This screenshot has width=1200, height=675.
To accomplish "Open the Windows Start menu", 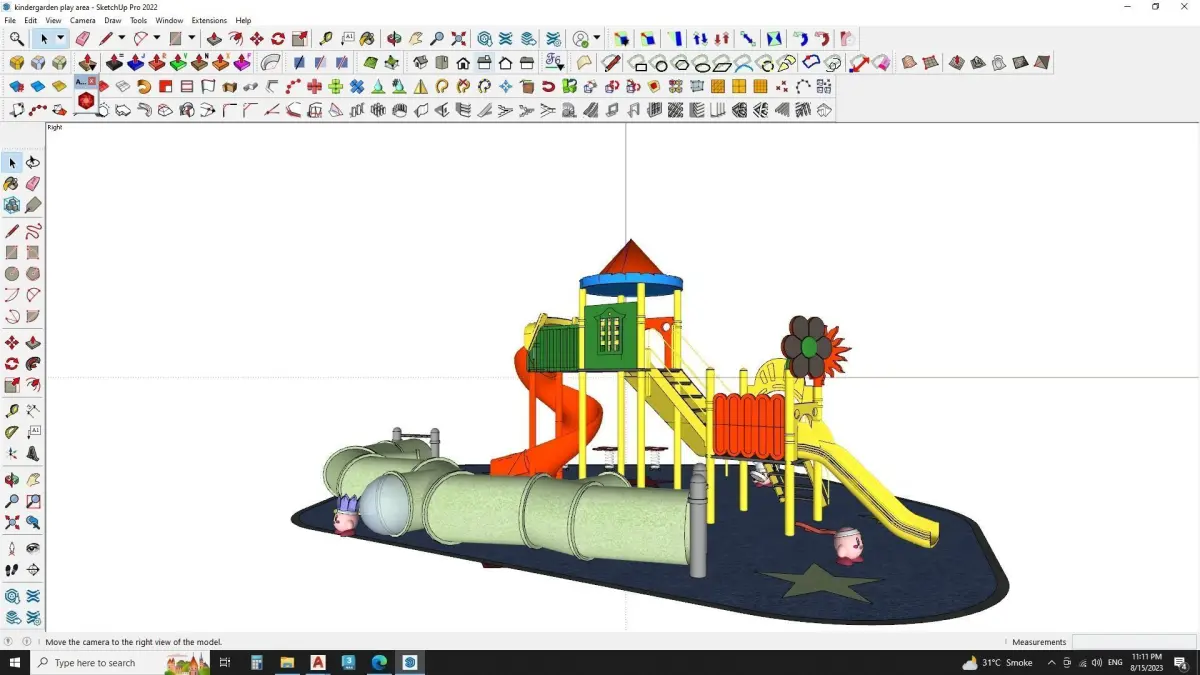I will click(x=15, y=662).
